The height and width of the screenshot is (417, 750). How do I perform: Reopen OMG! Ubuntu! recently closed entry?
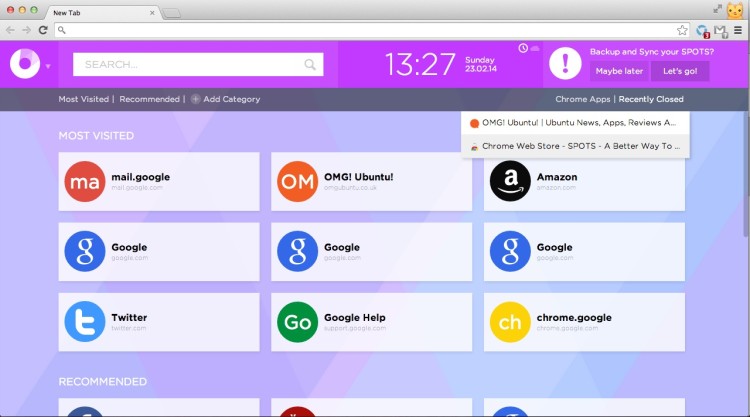tap(575, 123)
